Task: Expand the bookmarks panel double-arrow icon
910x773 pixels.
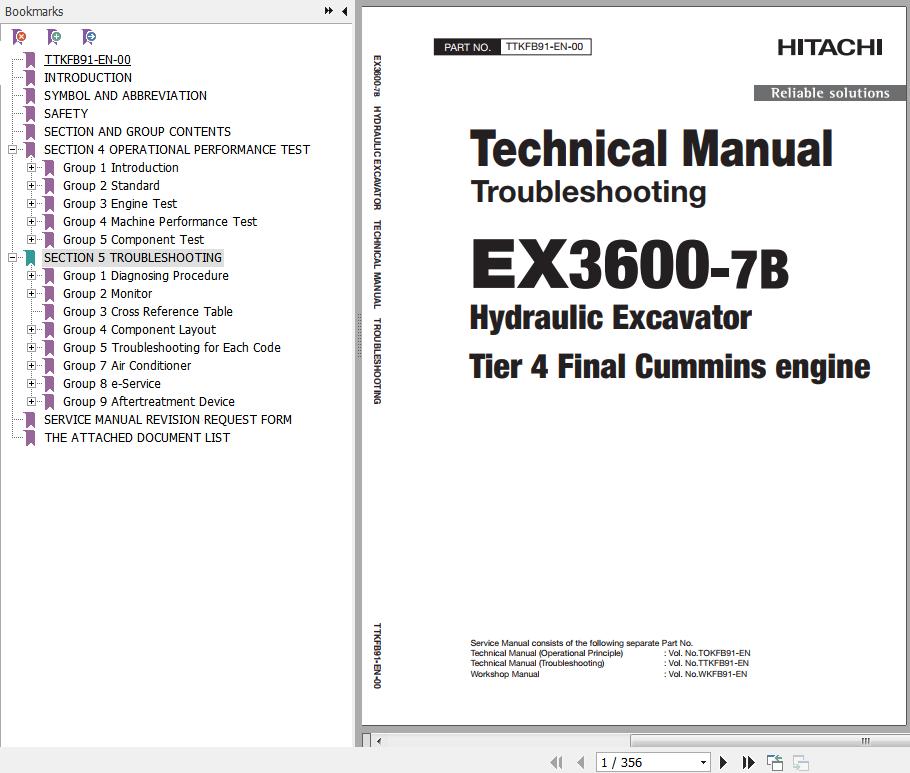Action: coord(329,10)
